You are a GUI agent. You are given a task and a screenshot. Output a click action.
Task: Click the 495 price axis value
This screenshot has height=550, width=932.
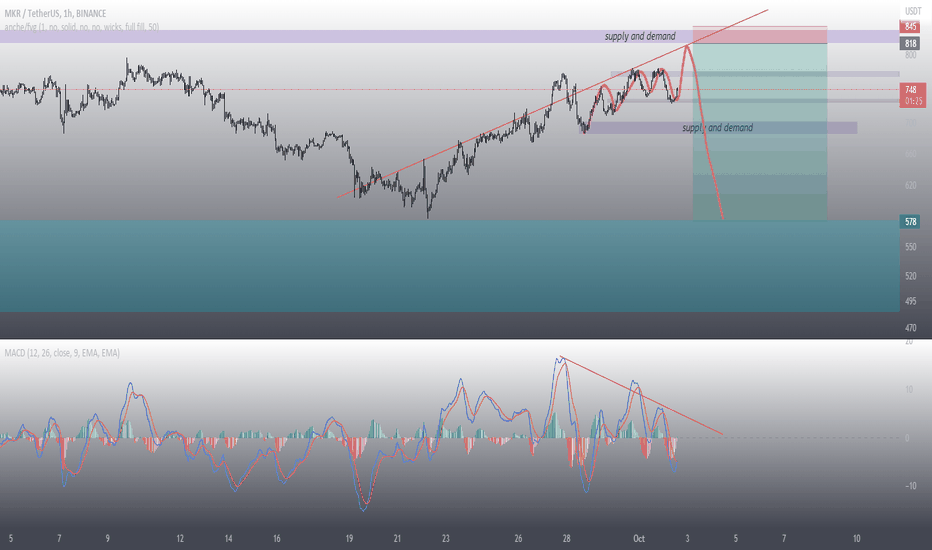(911, 301)
